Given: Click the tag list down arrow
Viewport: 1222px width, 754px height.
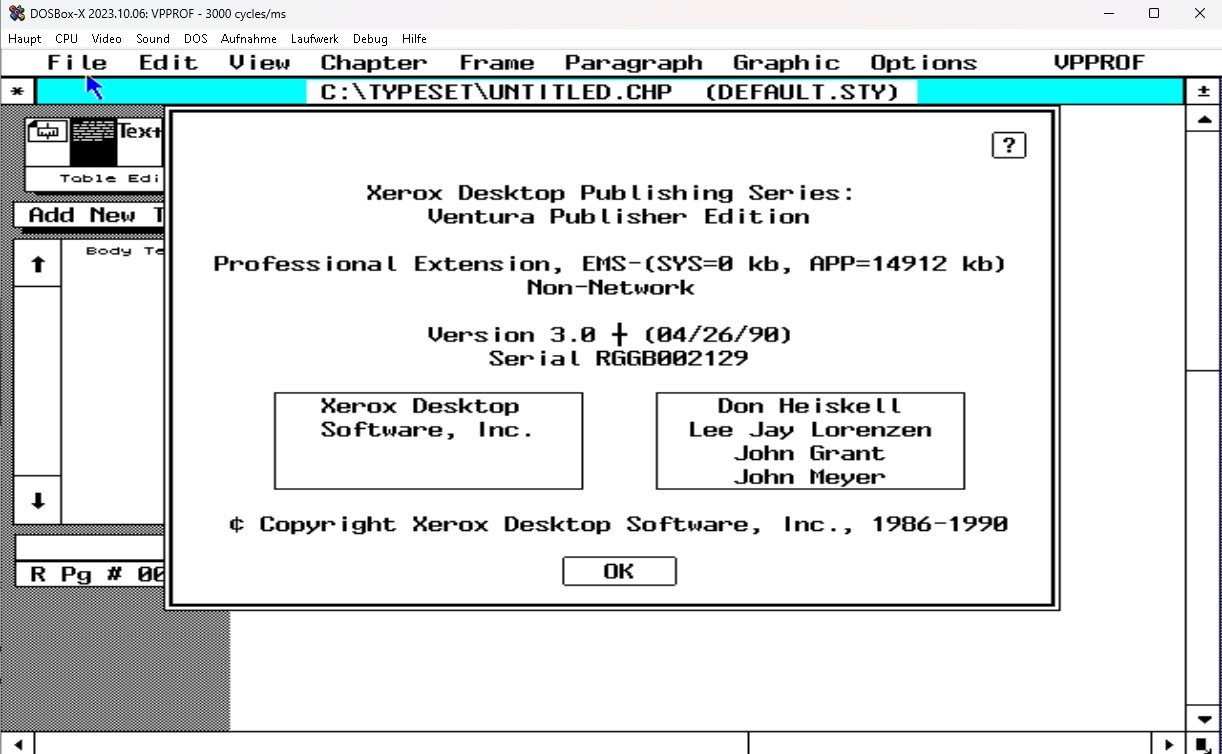Looking at the screenshot, I should (x=38, y=501).
